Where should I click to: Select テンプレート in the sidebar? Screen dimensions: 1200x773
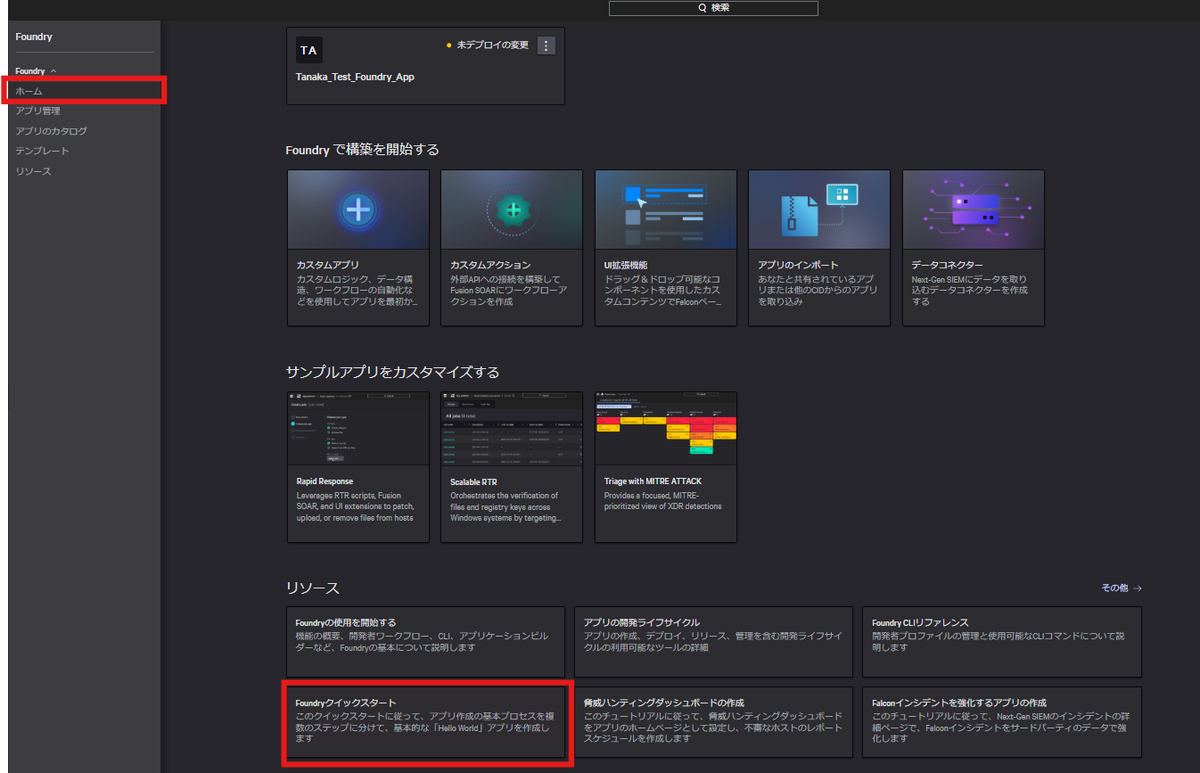coord(40,150)
